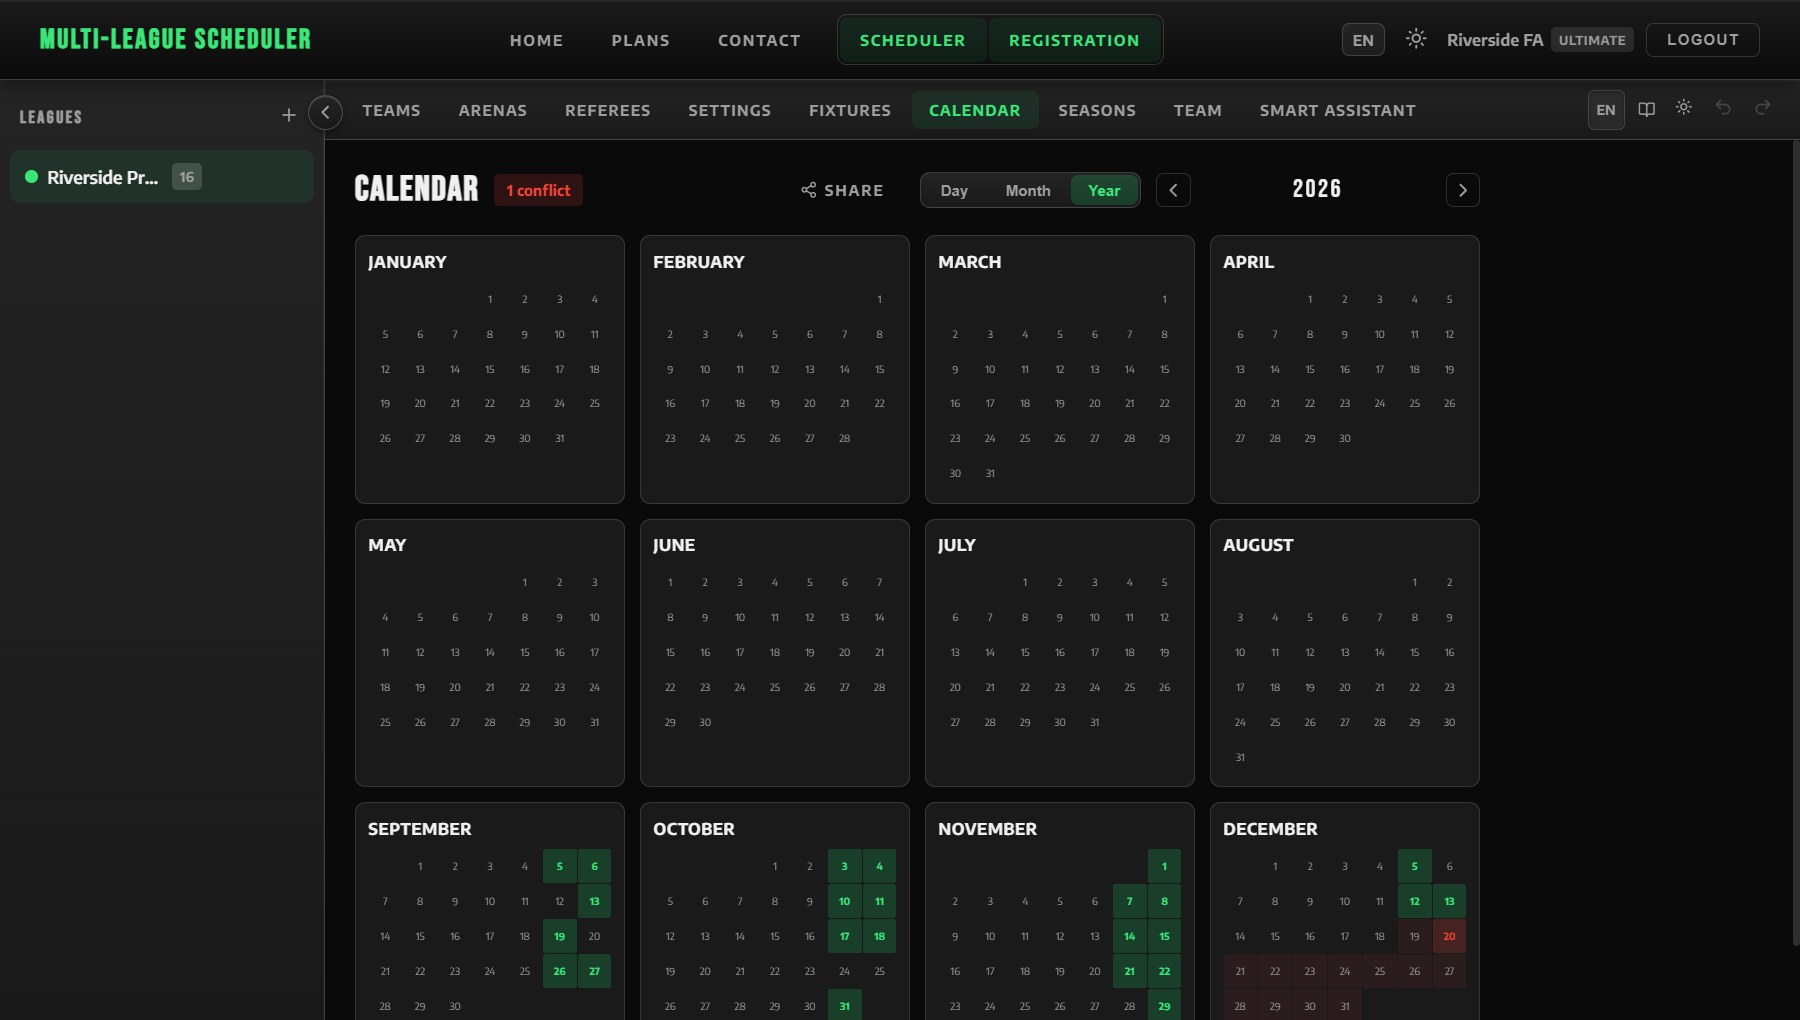Switch to the Fixtures tab
The image size is (1800, 1020).
(x=850, y=110)
